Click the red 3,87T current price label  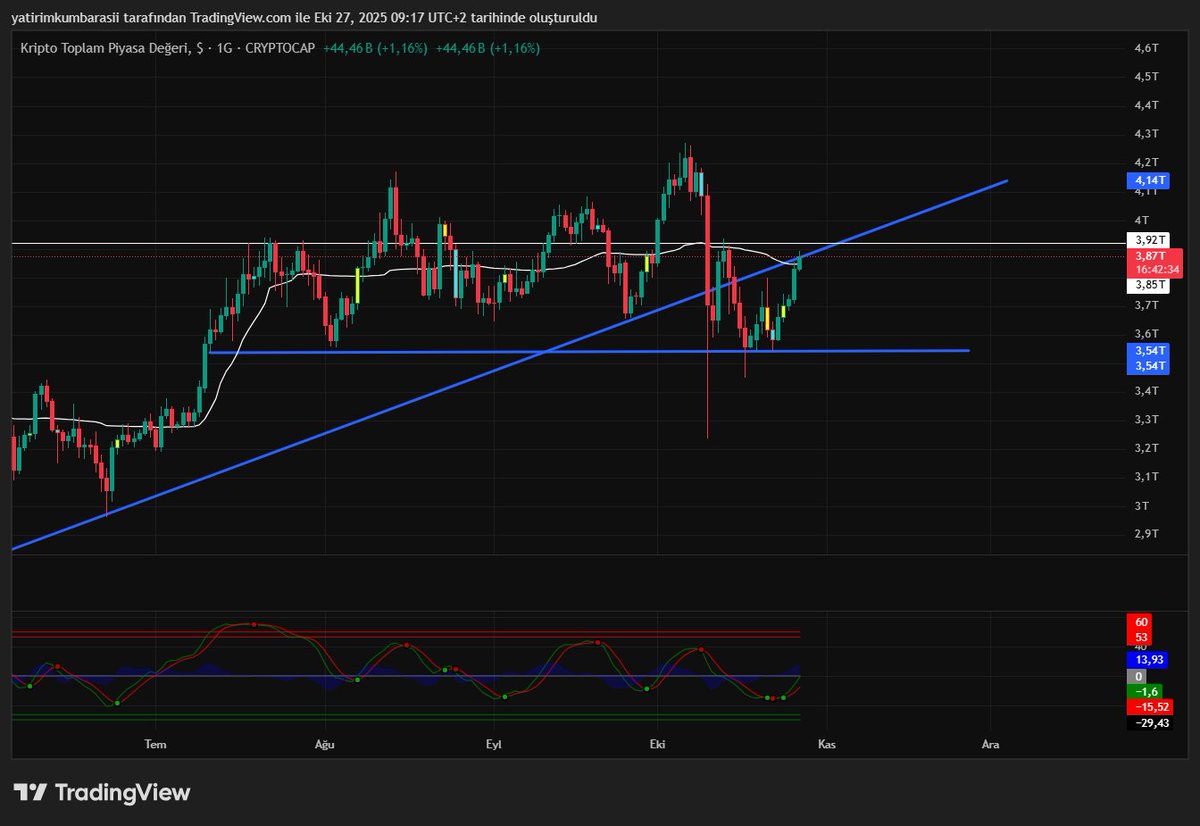pos(1150,256)
